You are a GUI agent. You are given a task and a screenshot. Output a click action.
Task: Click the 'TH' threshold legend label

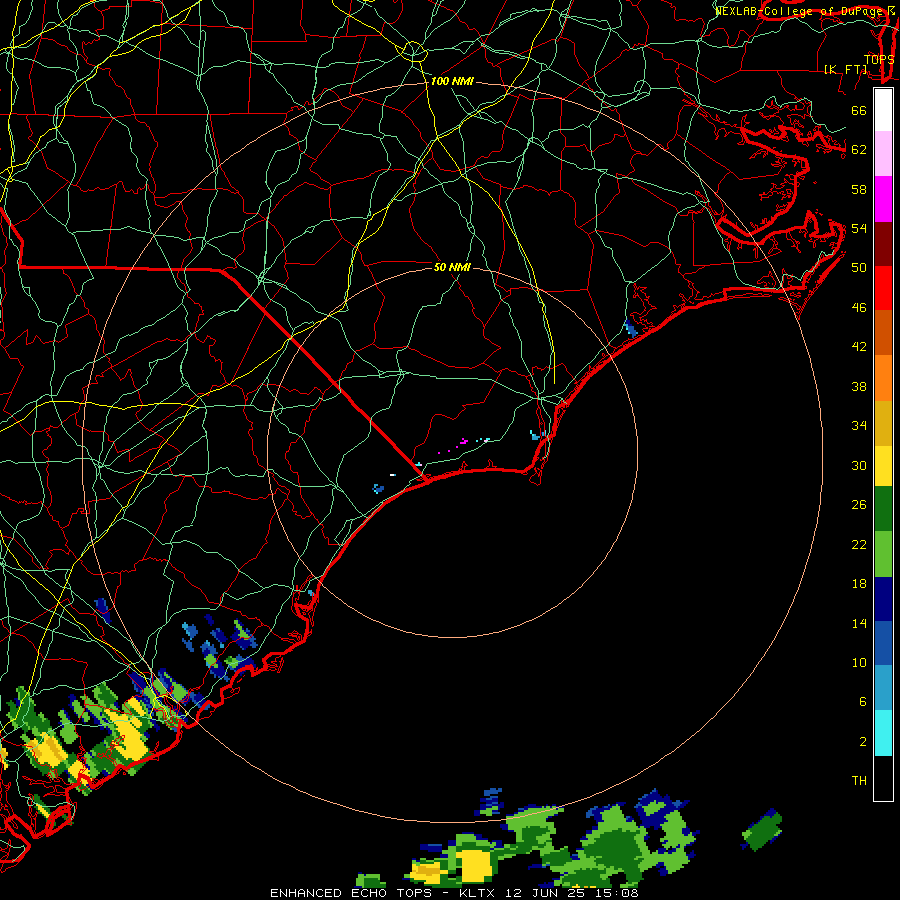pos(859,781)
